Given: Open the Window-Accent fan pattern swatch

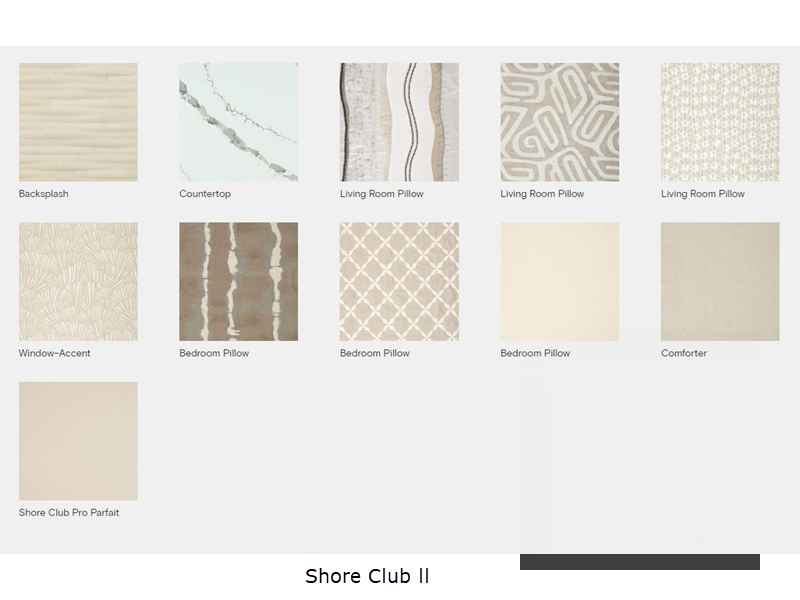Looking at the screenshot, I should coord(78,282).
